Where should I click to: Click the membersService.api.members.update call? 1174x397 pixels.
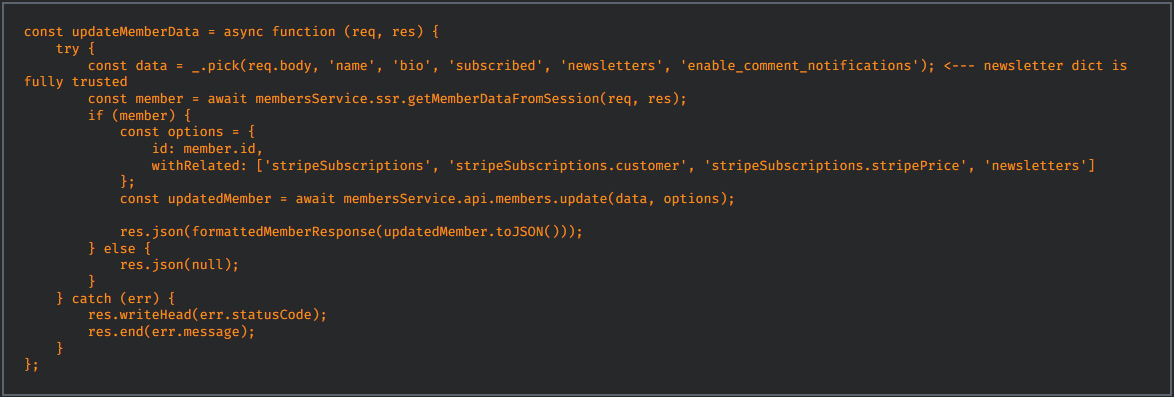539,198
